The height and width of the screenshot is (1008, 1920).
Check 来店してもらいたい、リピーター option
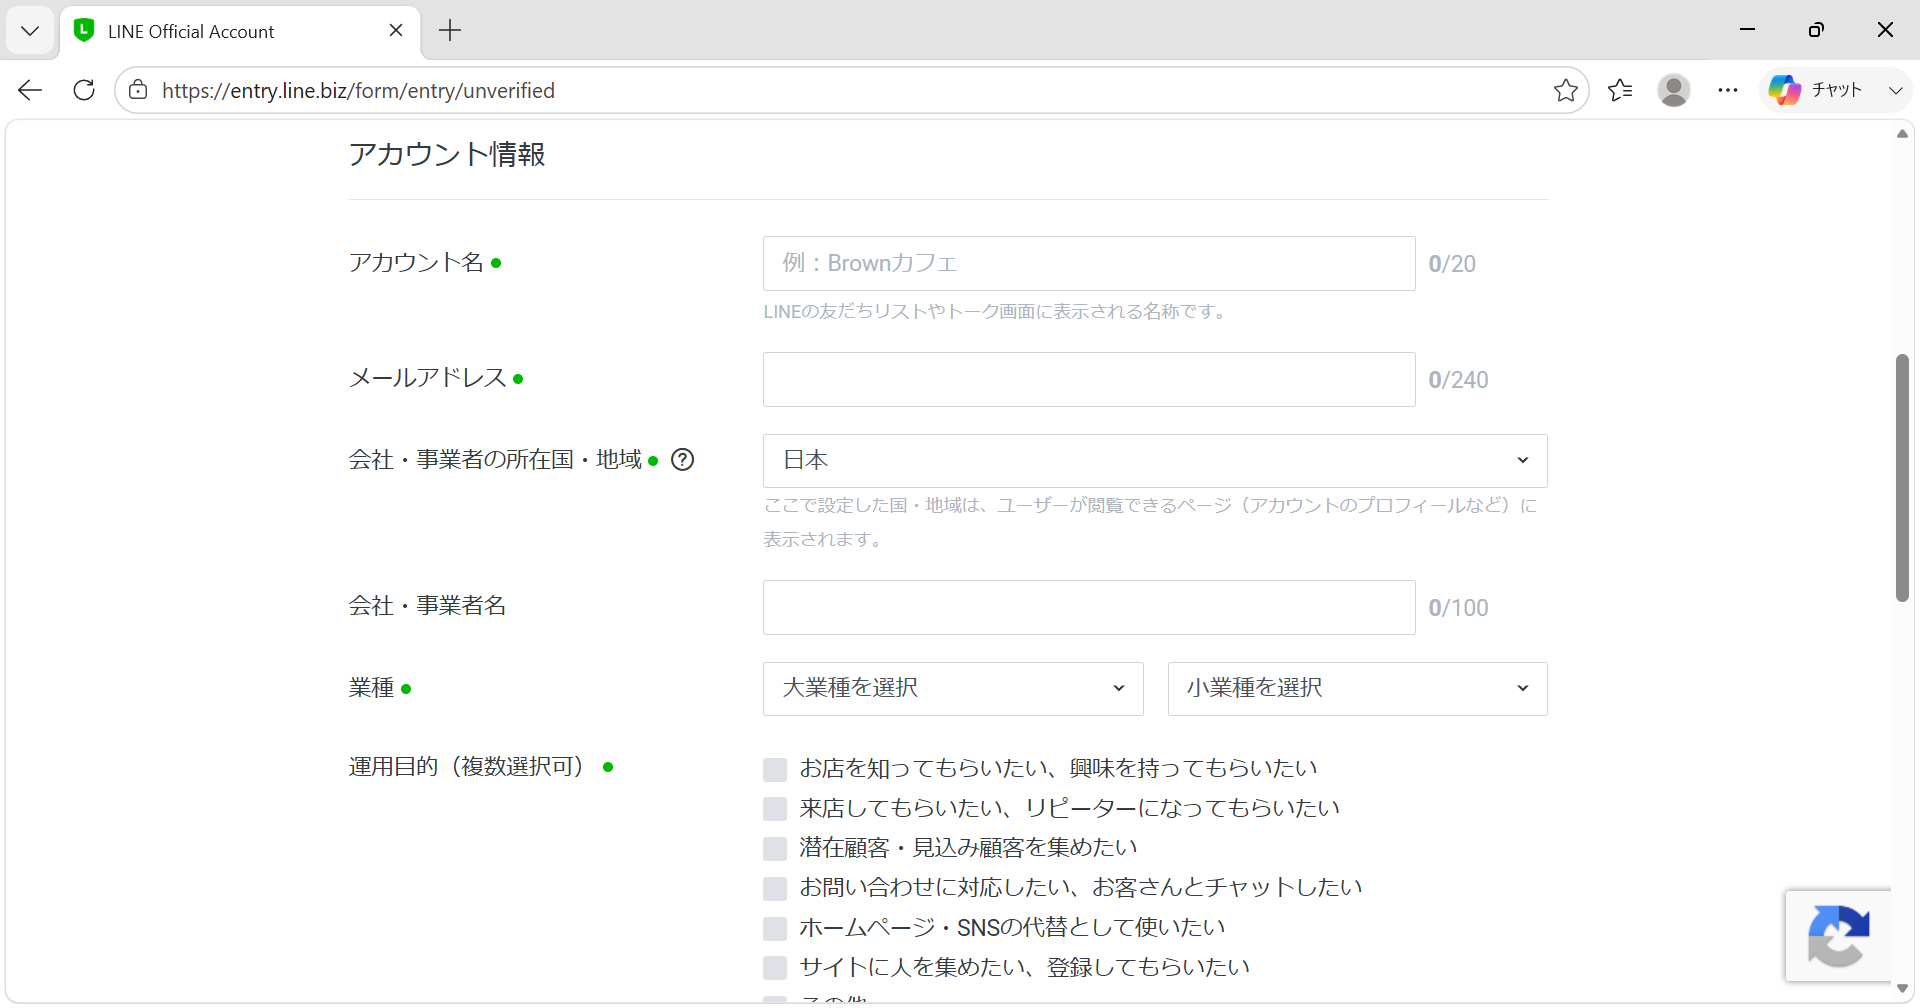[775, 809]
